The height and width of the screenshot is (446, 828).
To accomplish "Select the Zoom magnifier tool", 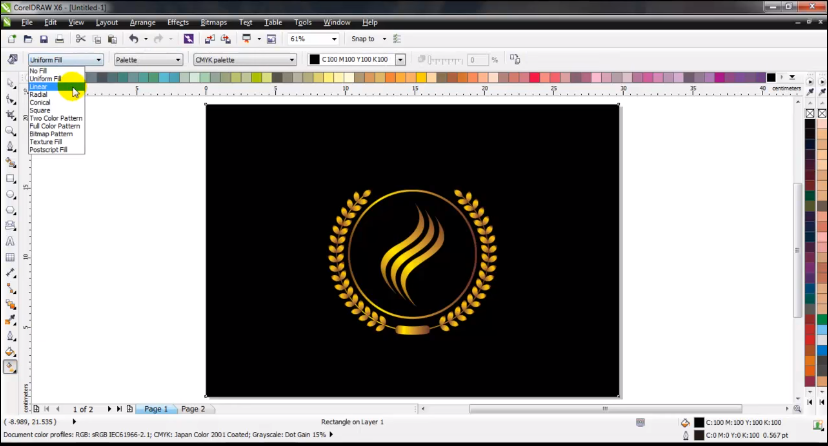I will (10, 131).
